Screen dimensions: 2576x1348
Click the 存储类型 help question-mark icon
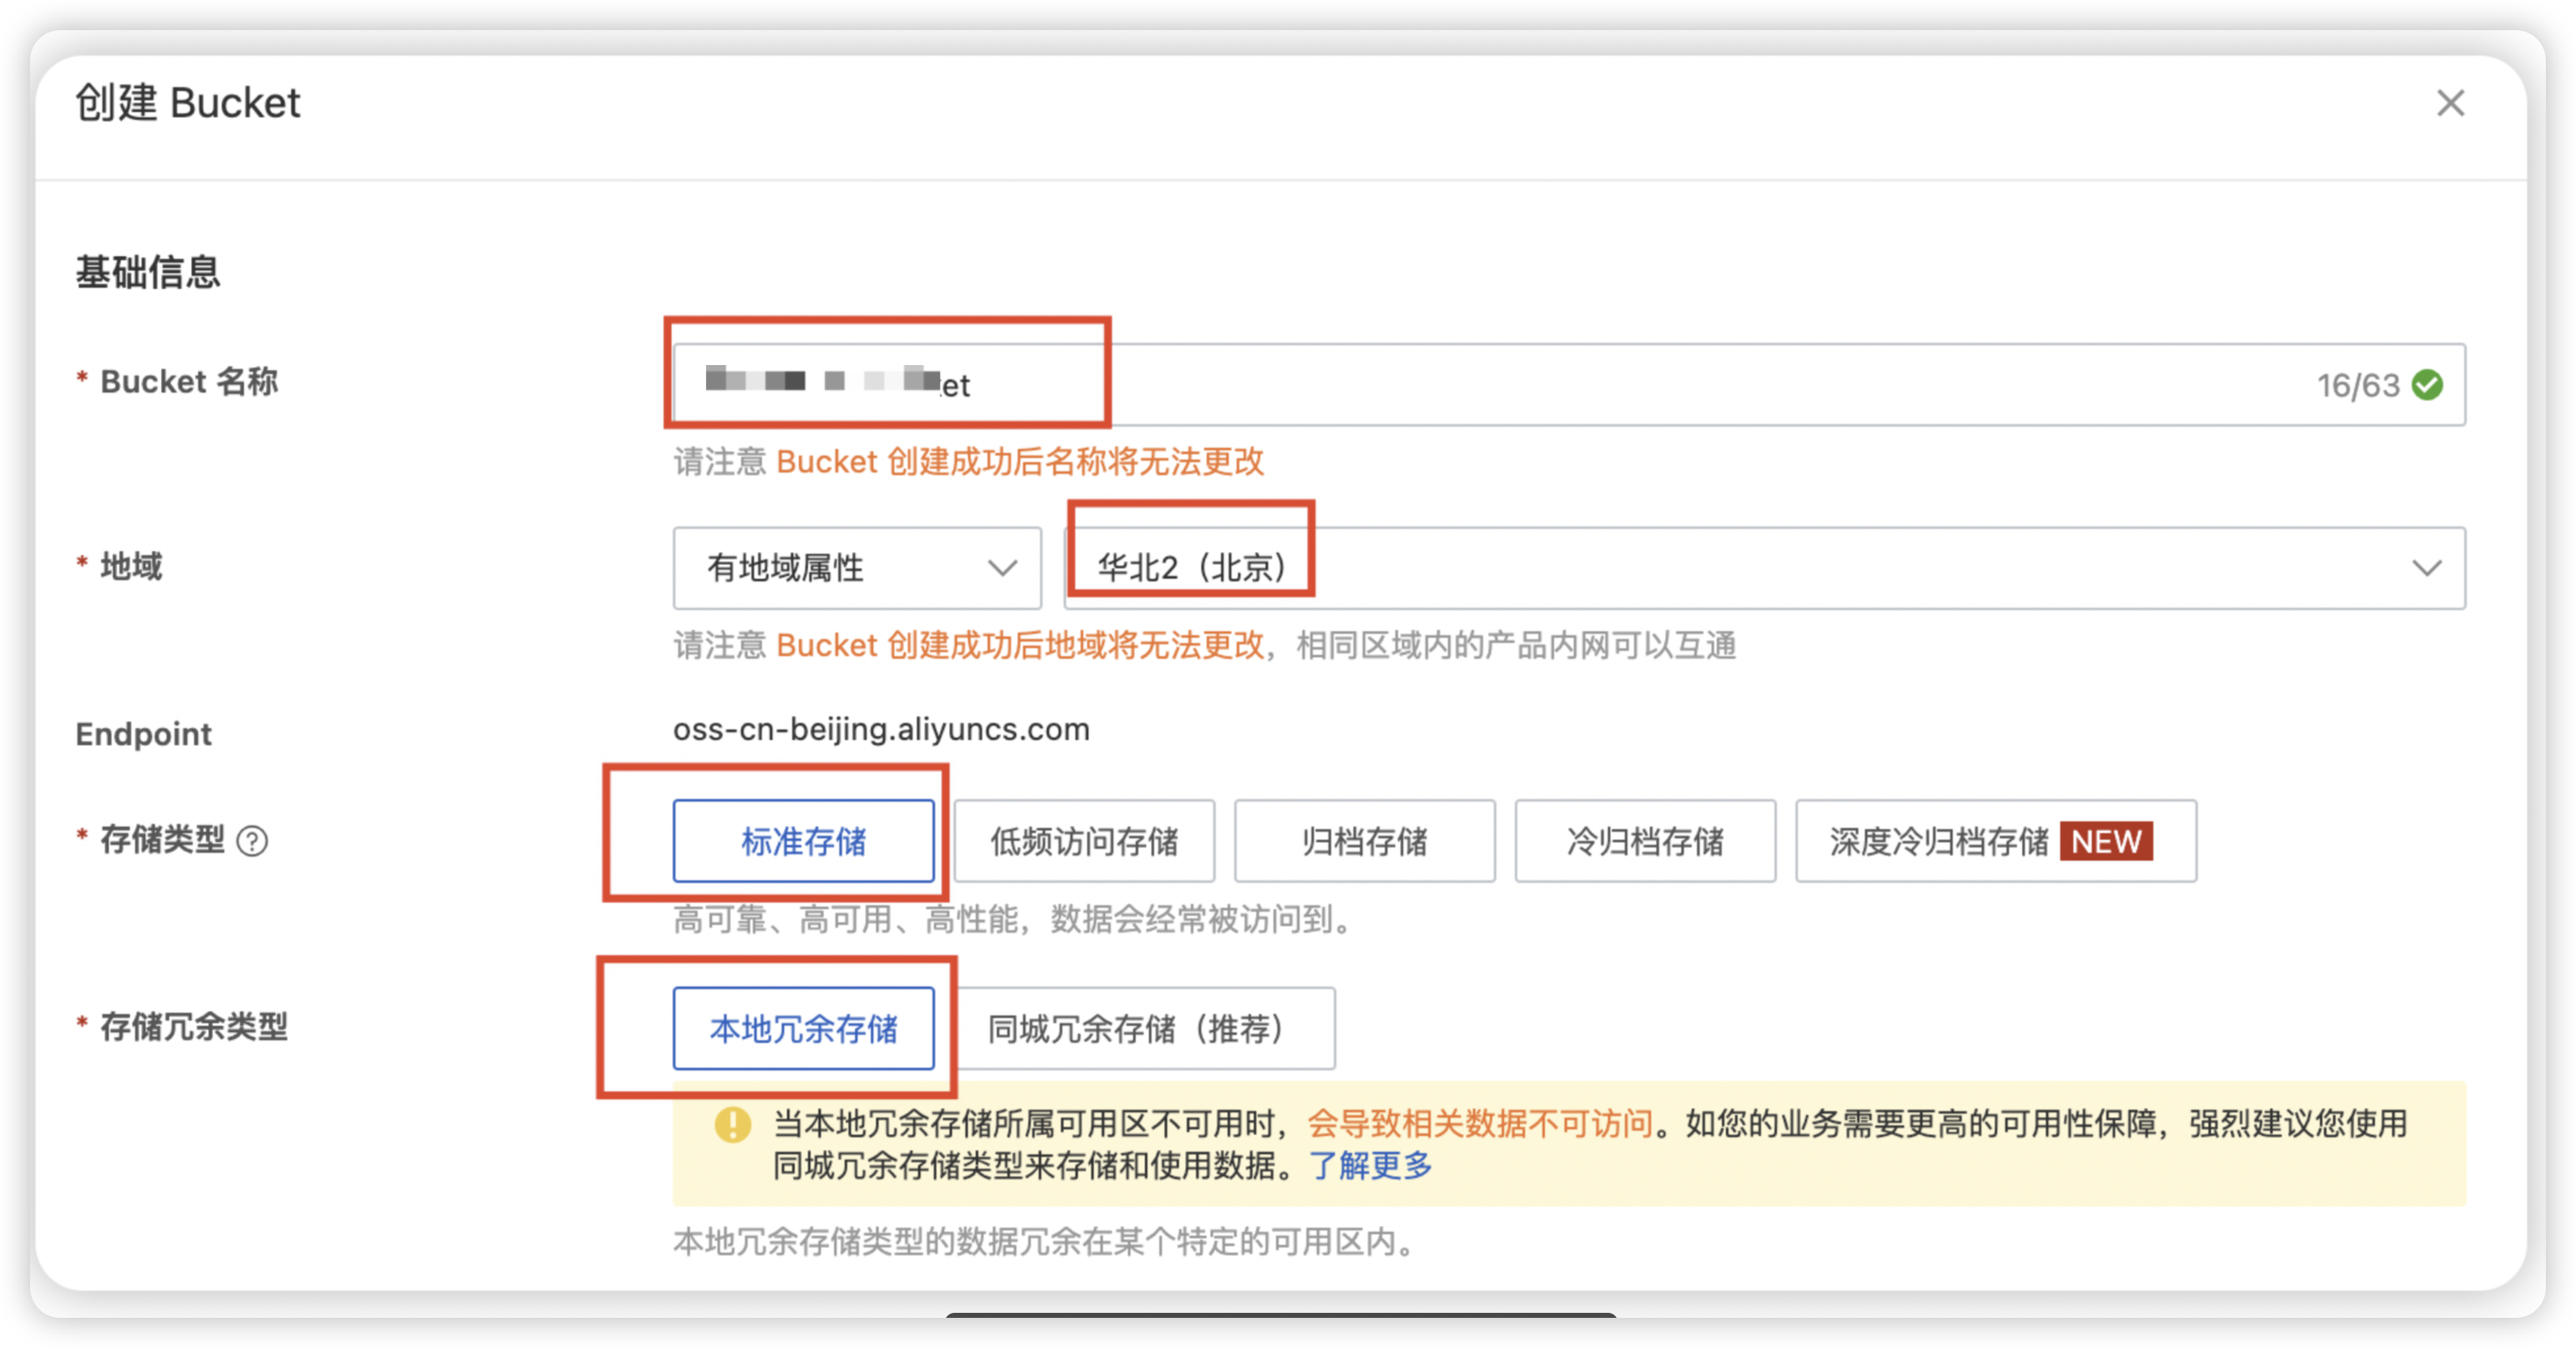pyautogui.click(x=252, y=841)
